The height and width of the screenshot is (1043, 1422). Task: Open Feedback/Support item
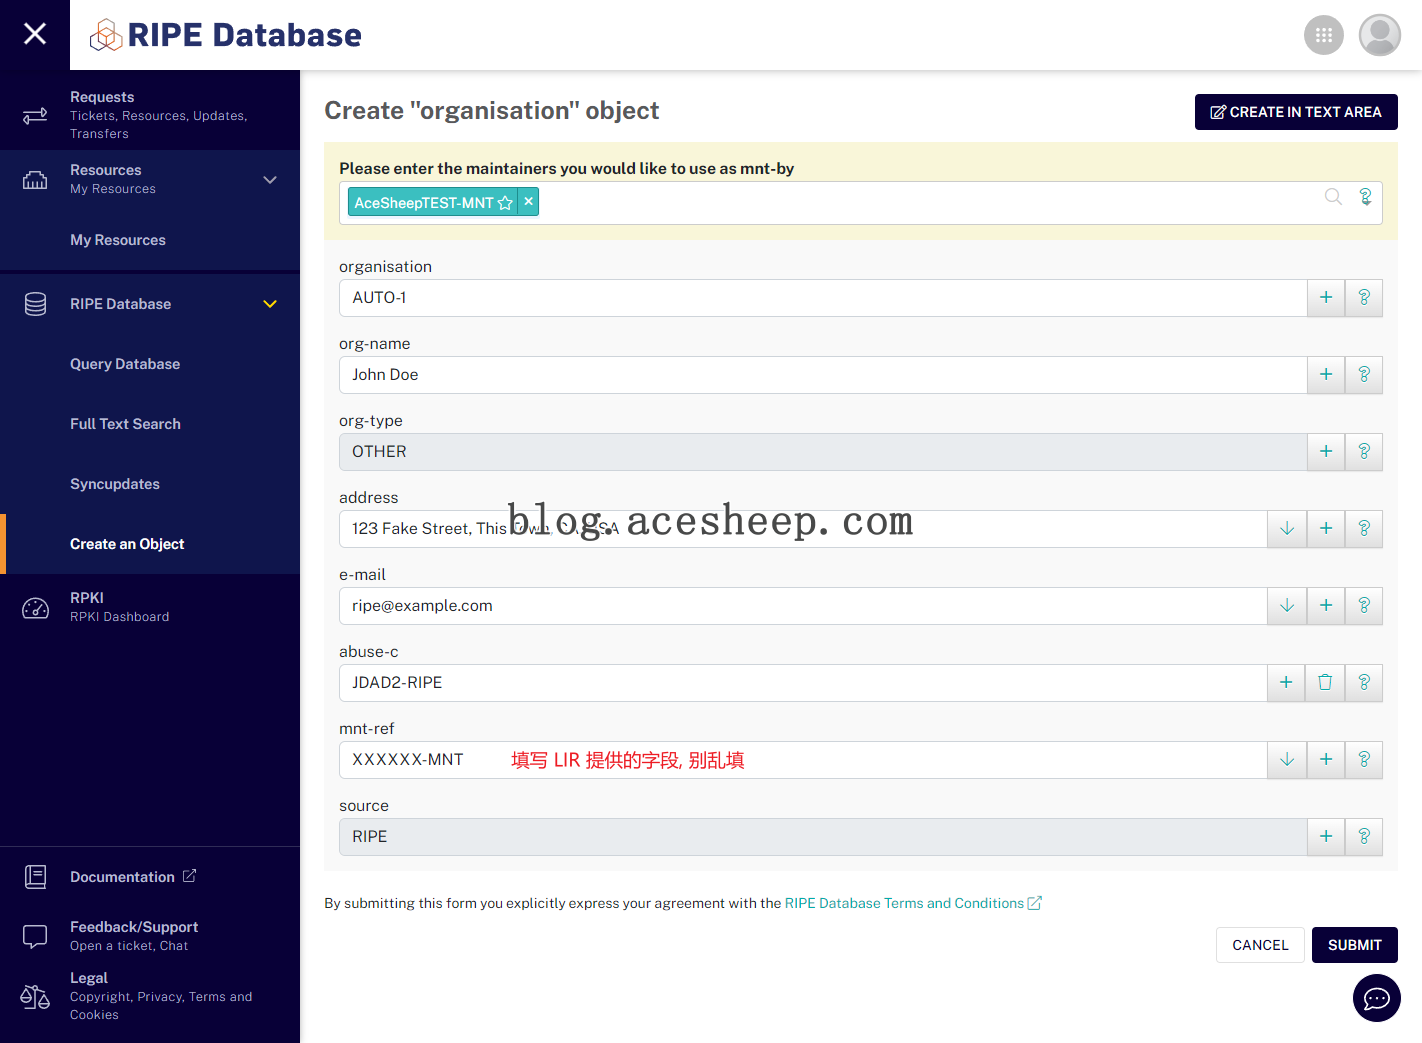[x=134, y=935]
